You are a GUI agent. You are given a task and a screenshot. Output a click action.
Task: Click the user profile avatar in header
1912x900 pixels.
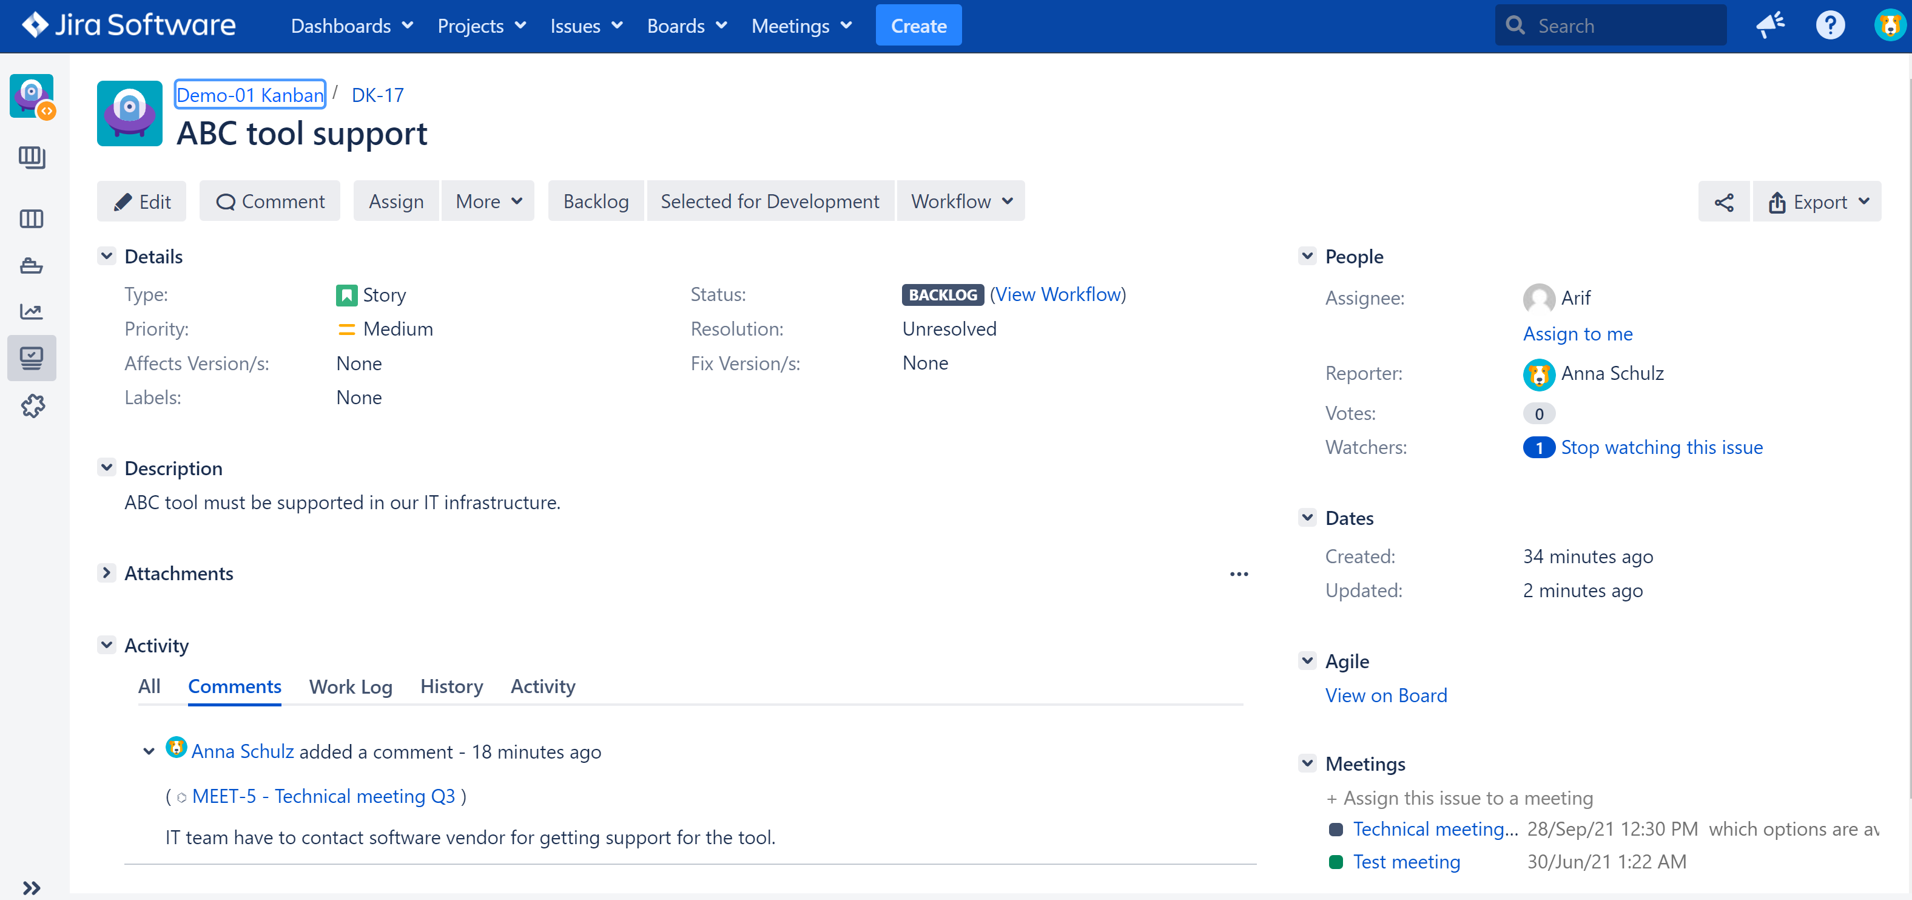(x=1888, y=25)
